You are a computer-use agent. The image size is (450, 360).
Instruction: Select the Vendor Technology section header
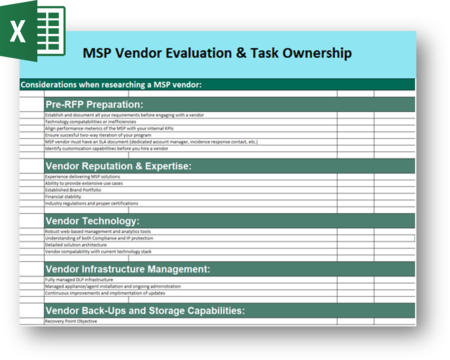coord(230,221)
